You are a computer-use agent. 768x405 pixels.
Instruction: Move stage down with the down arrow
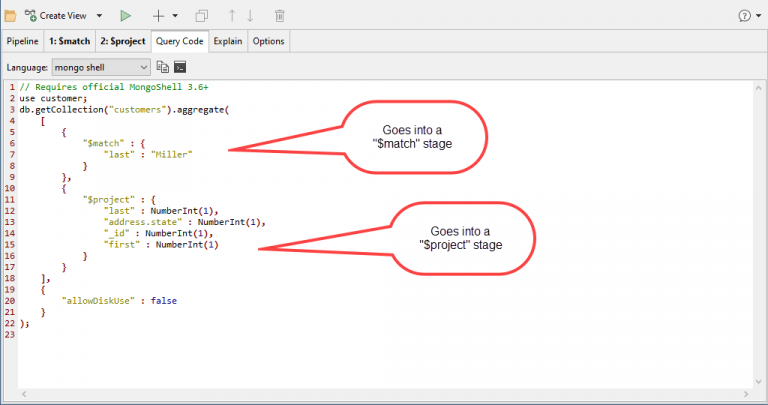click(x=250, y=16)
